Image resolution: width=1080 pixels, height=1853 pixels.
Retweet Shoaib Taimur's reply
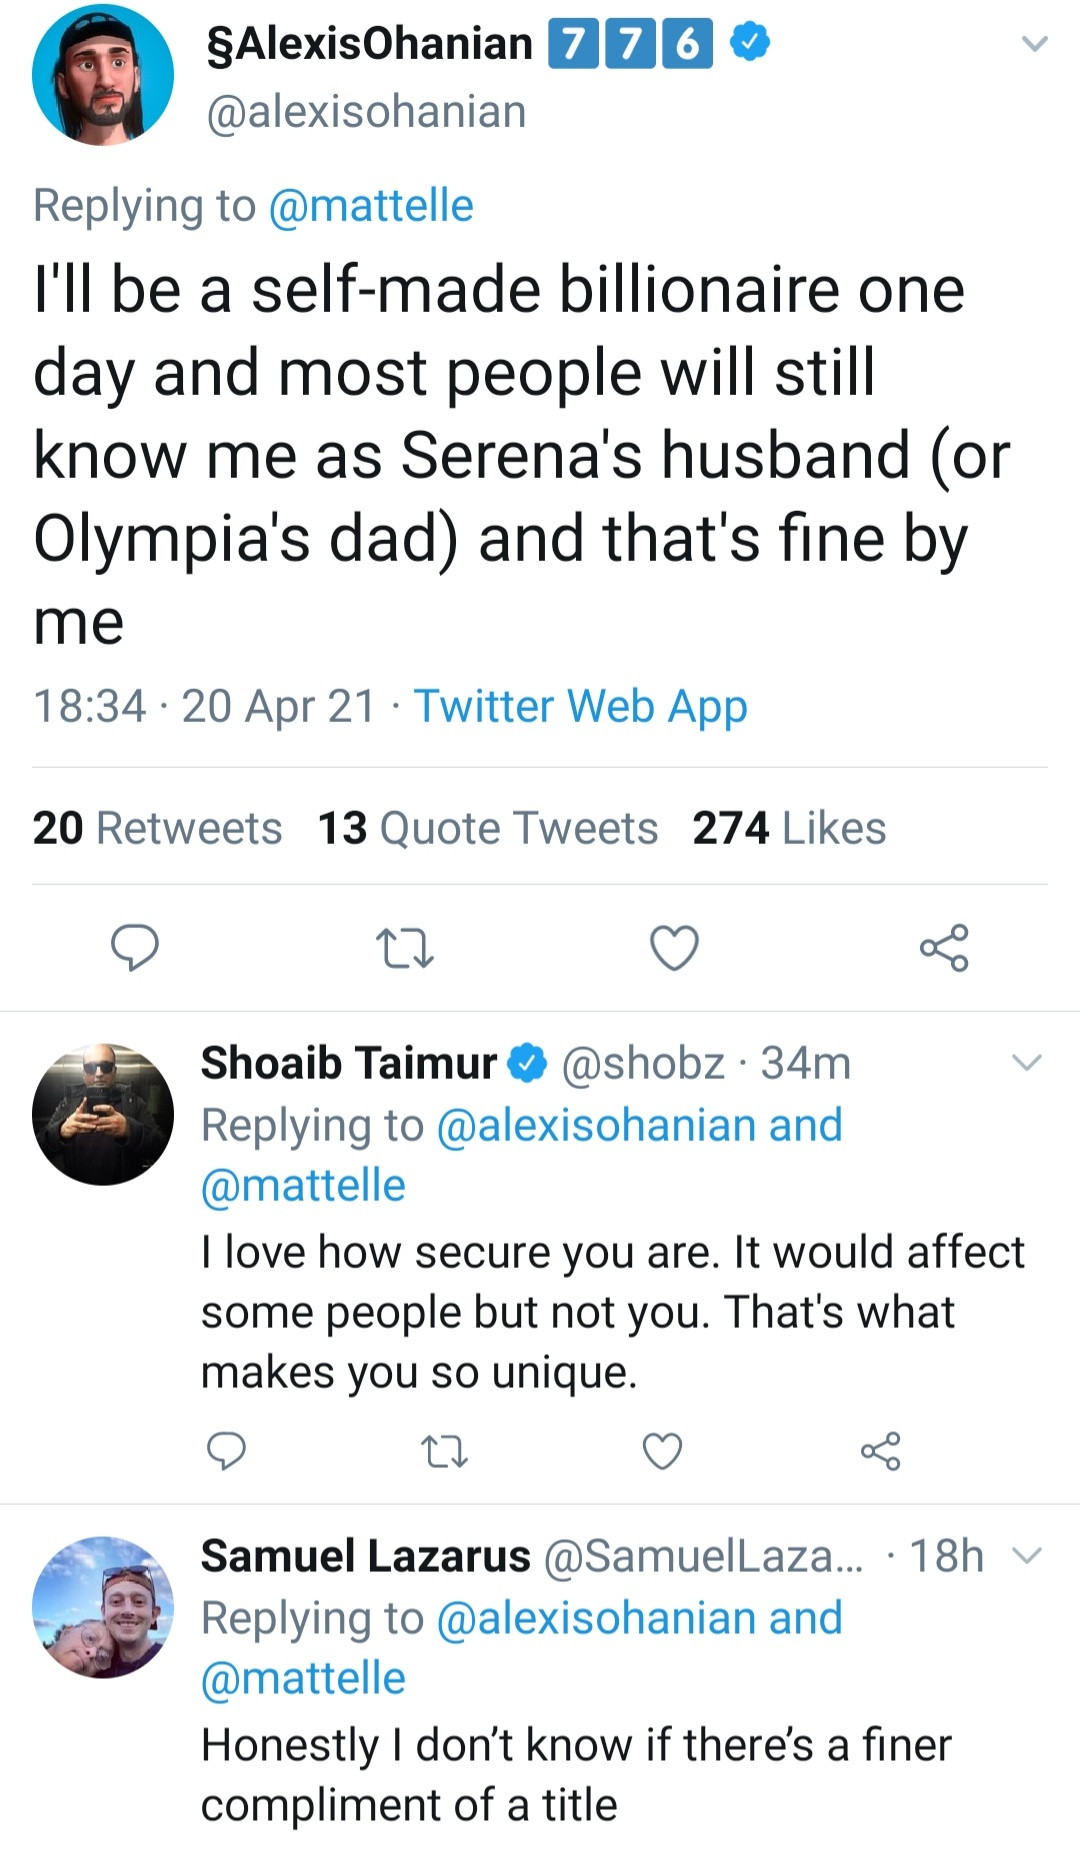pyautogui.click(x=444, y=1451)
